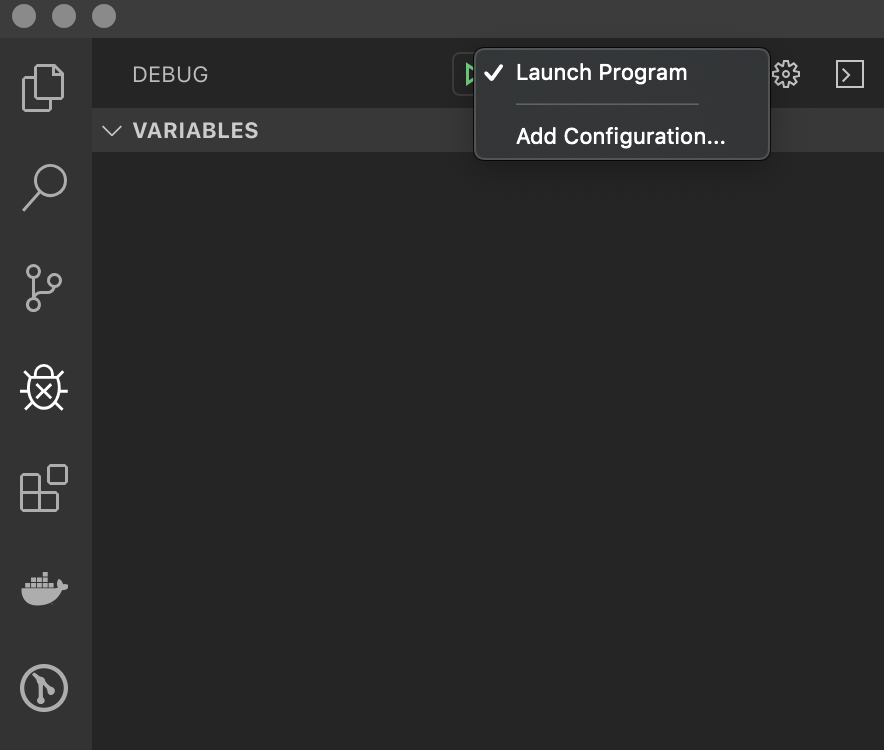Viewport: 884px width, 750px height.
Task: Select the Launch Program configuration
Action: click(601, 73)
